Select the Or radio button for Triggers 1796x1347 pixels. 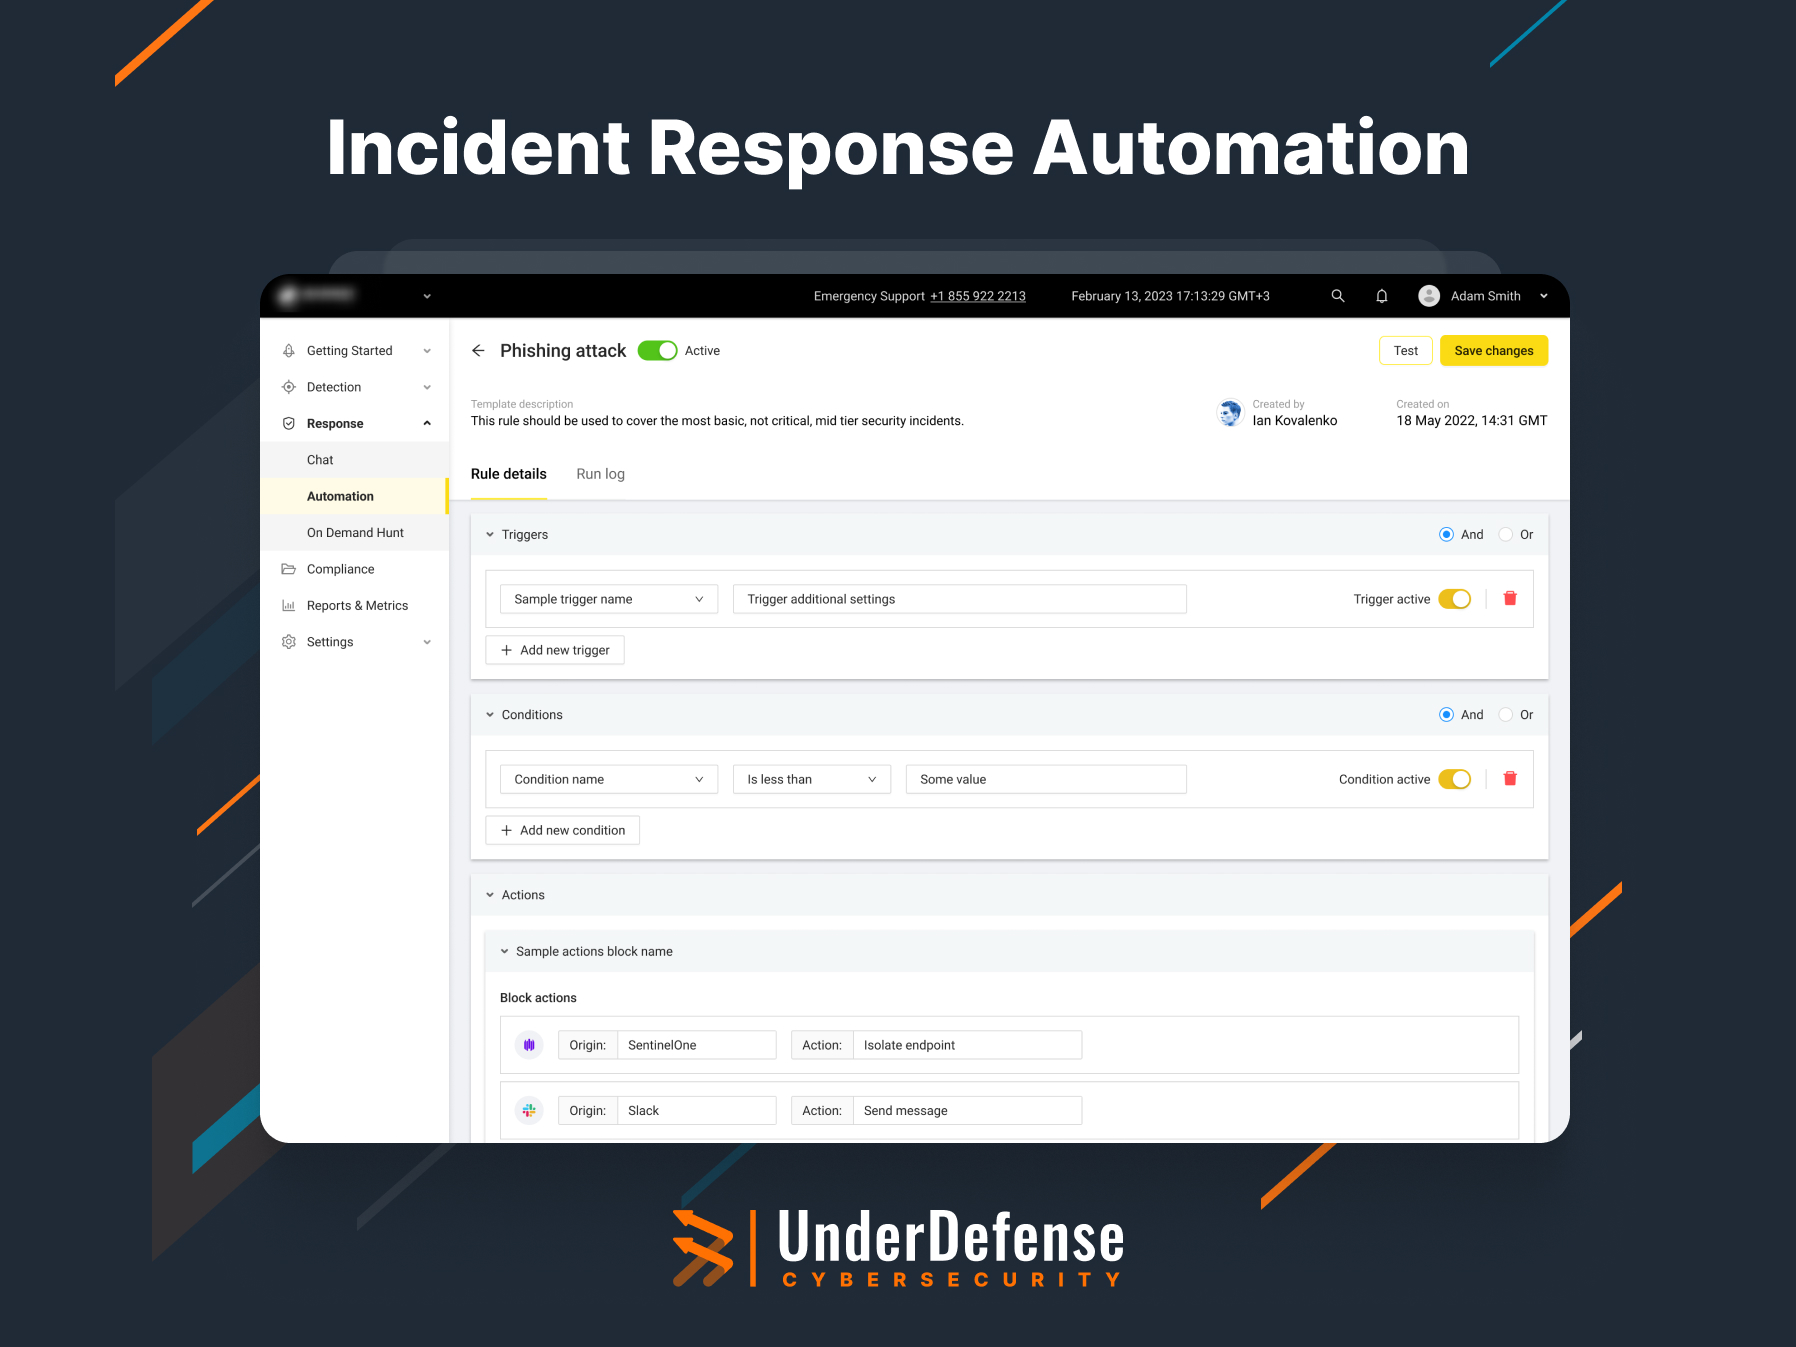point(1506,534)
